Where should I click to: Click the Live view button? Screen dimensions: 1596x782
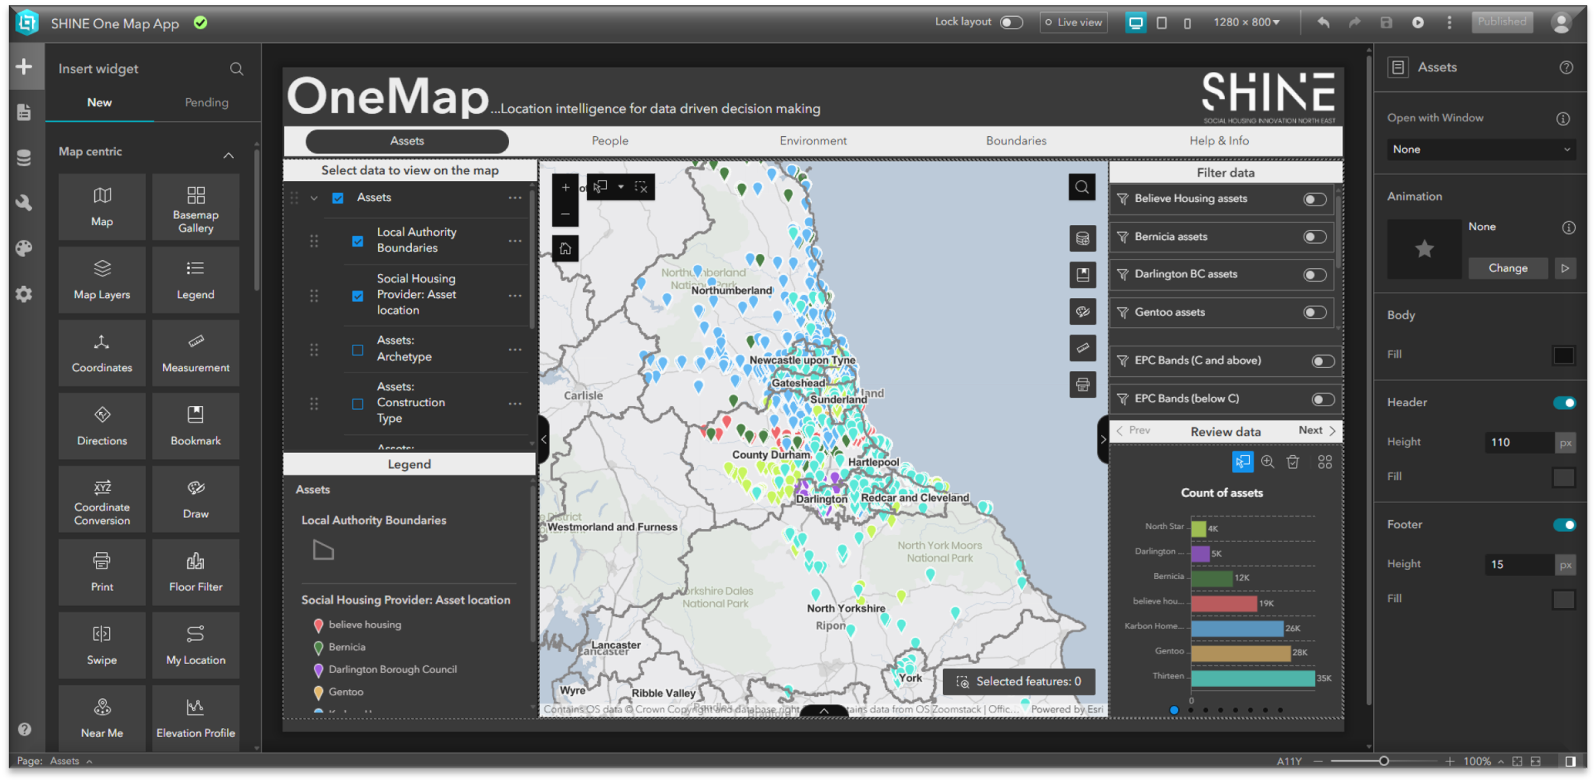pyautogui.click(x=1073, y=22)
